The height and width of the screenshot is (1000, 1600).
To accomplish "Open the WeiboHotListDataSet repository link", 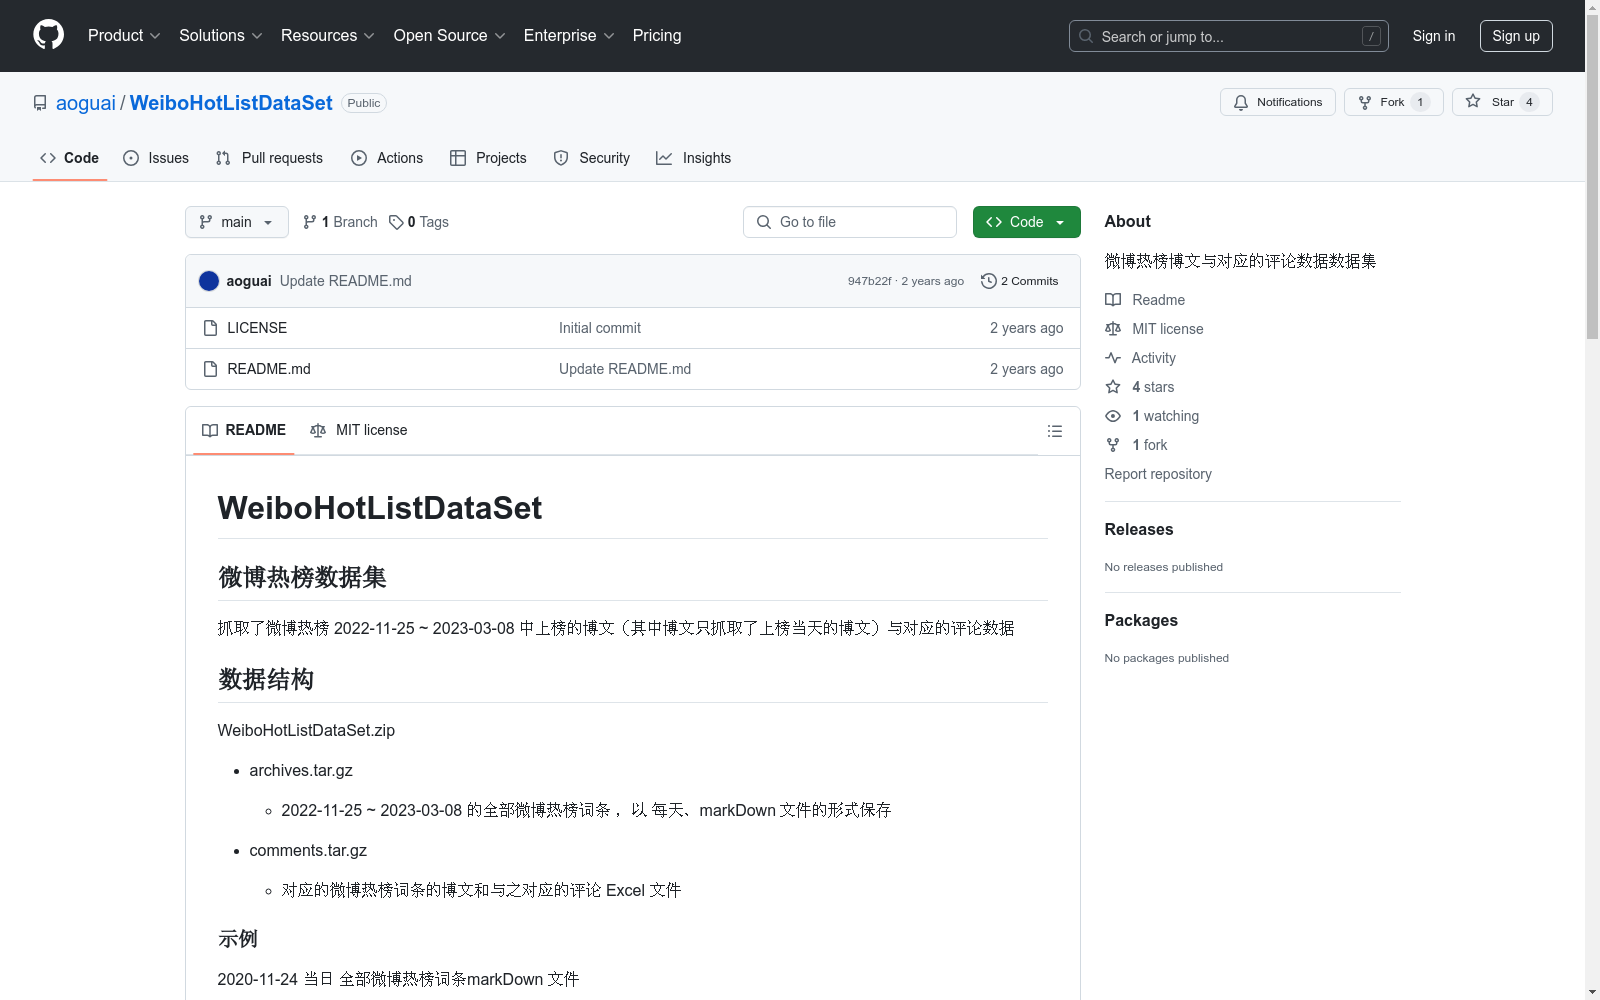I will click(231, 103).
